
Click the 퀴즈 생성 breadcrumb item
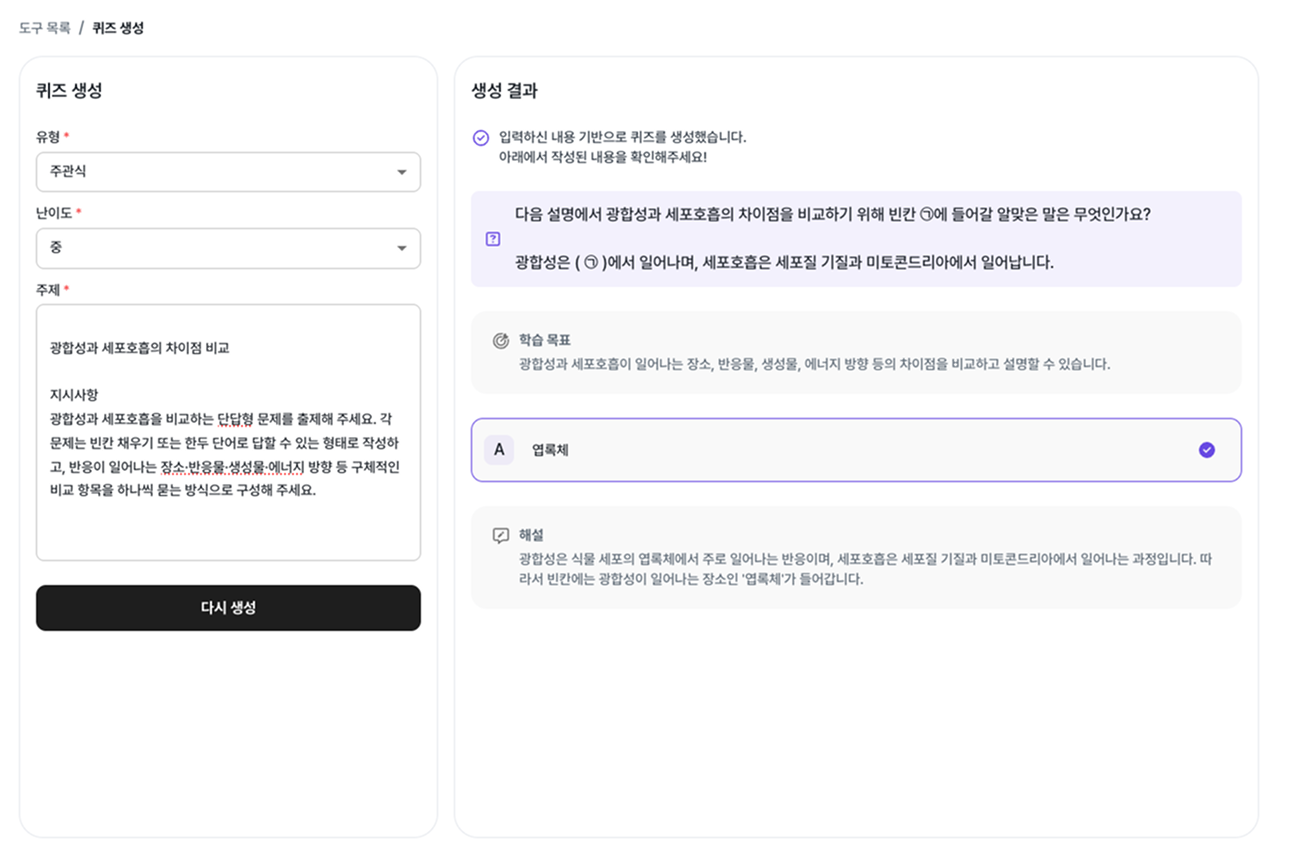(120, 27)
